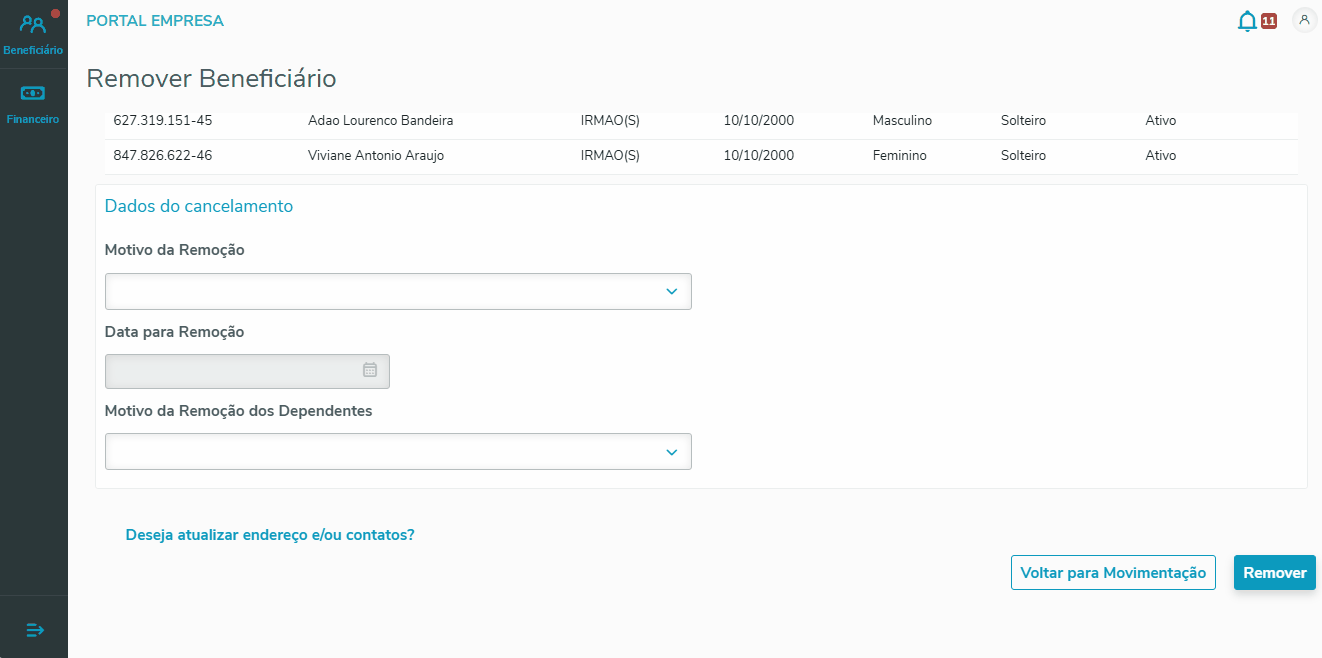Open the Beneficiário sidebar section

pyautogui.click(x=33, y=34)
